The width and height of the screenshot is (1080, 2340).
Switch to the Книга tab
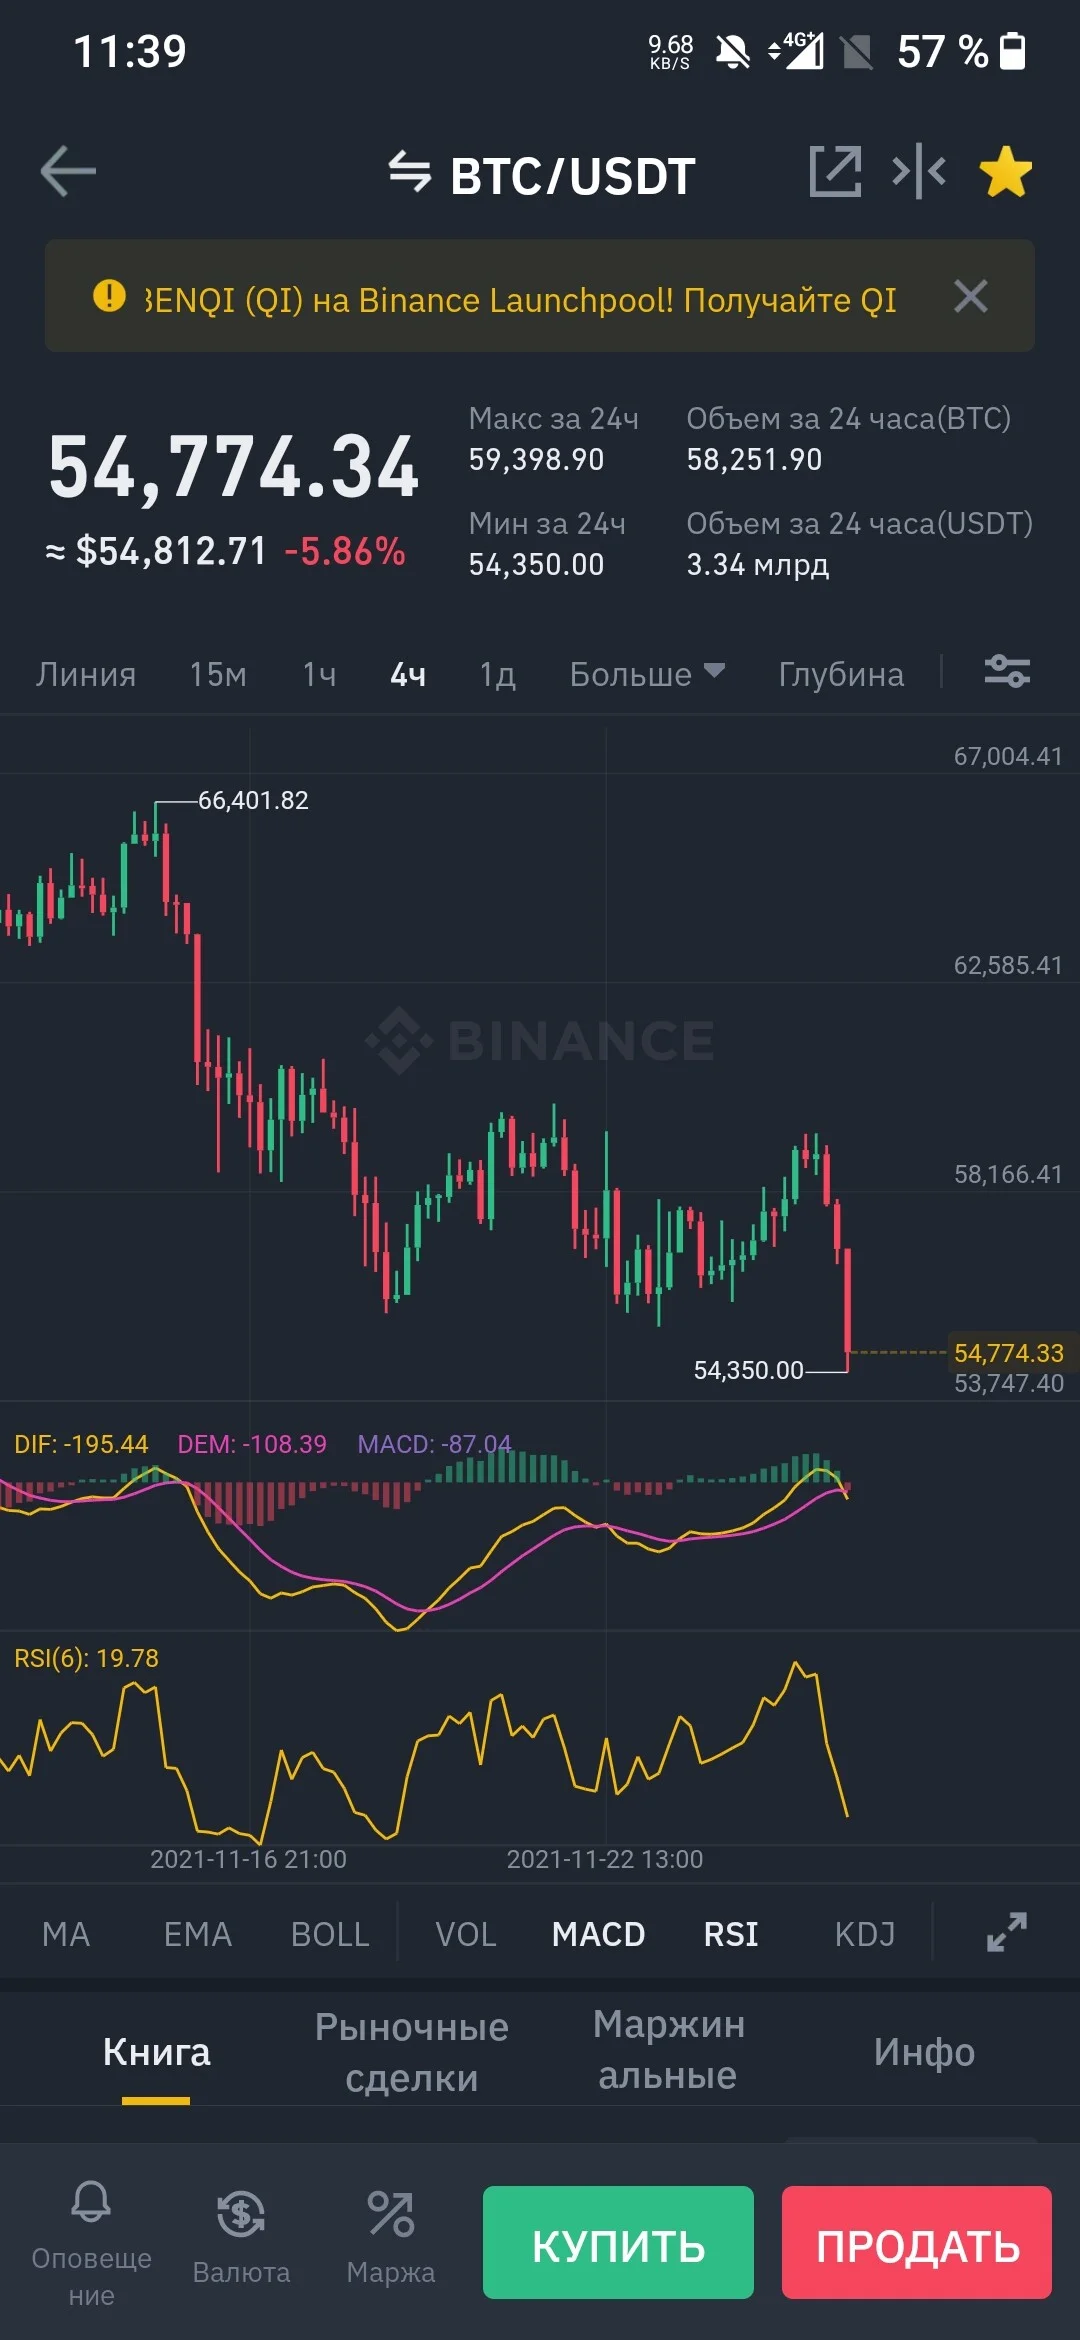157,2052
